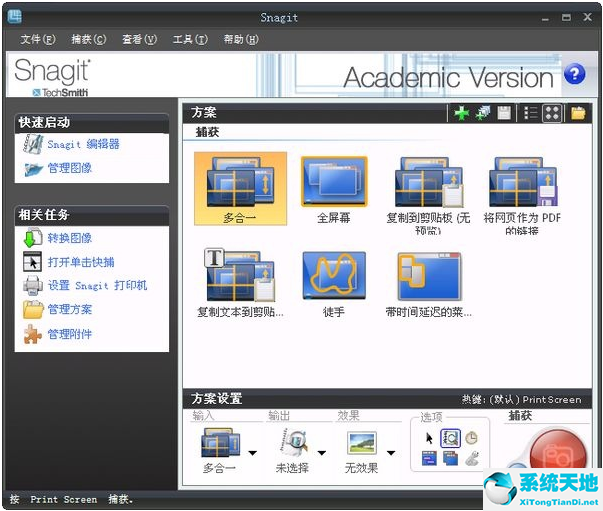Click the 相关任务 panel header
This screenshot has width=603, height=511.
pyautogui.click(x=92, y=215)
